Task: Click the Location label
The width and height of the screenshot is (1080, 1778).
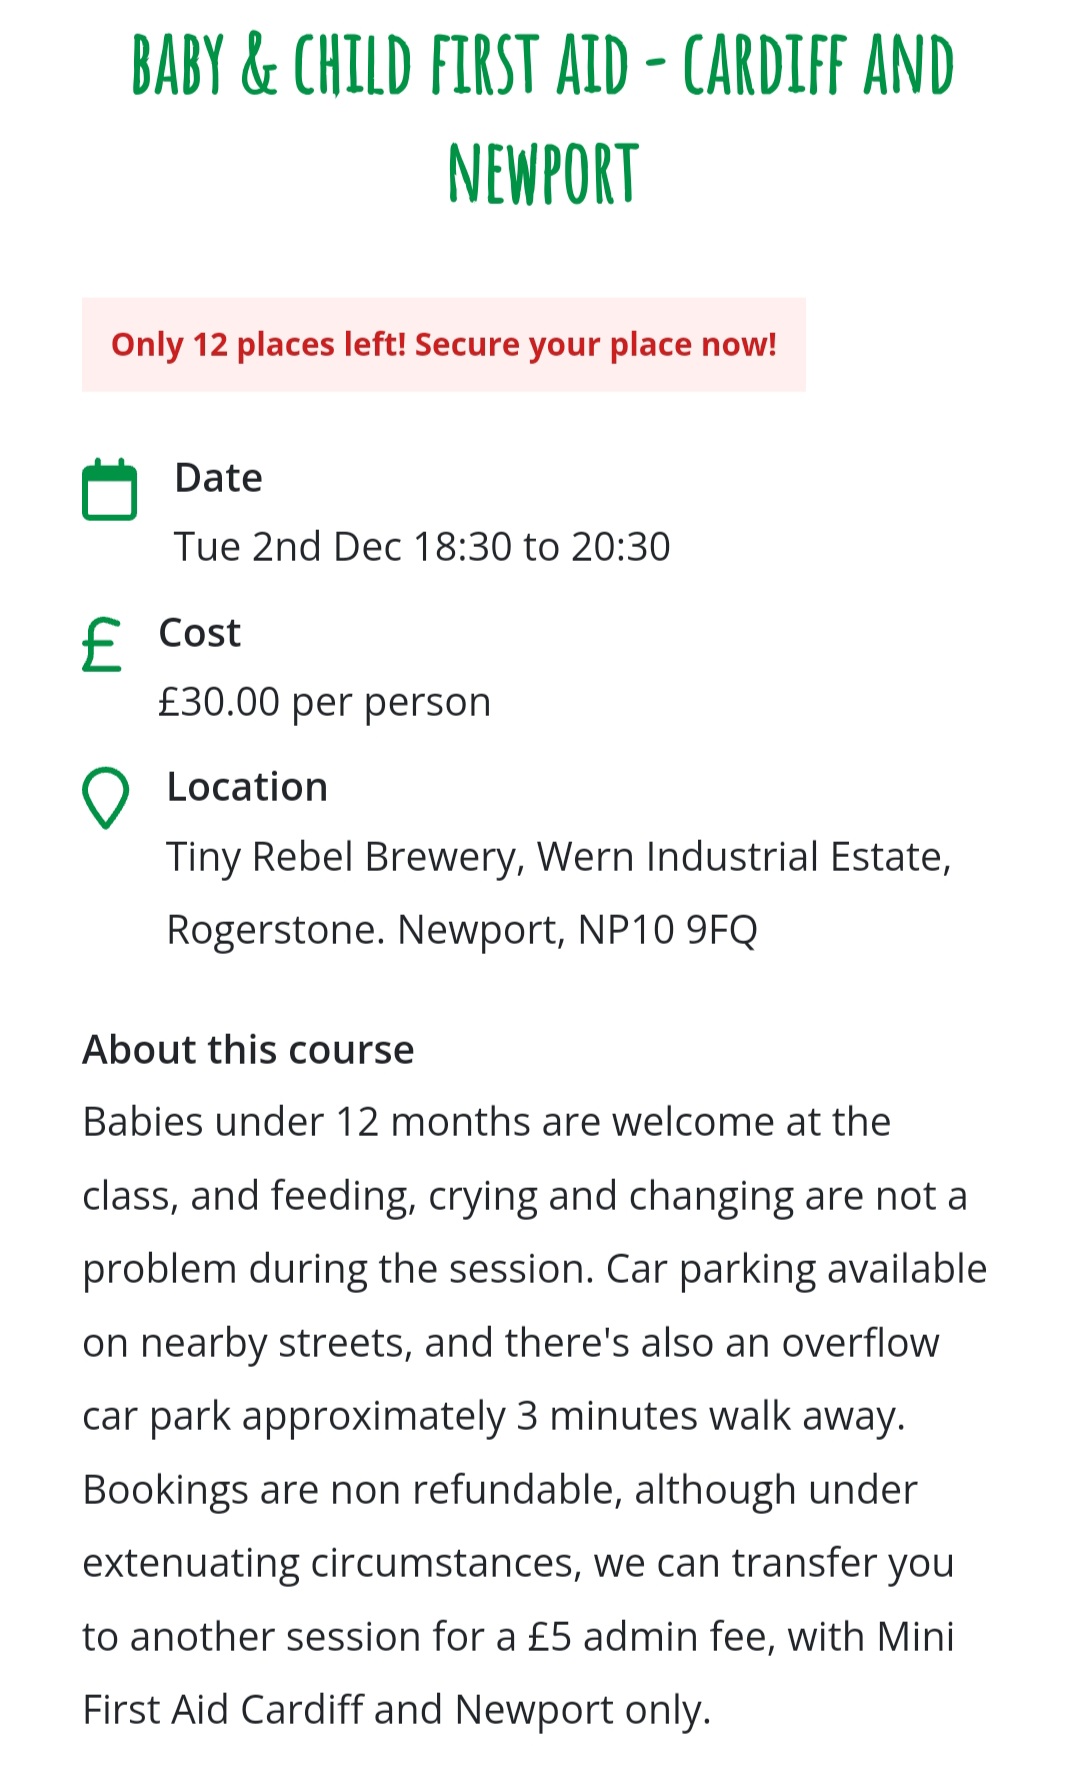Action: pos(247,787)
